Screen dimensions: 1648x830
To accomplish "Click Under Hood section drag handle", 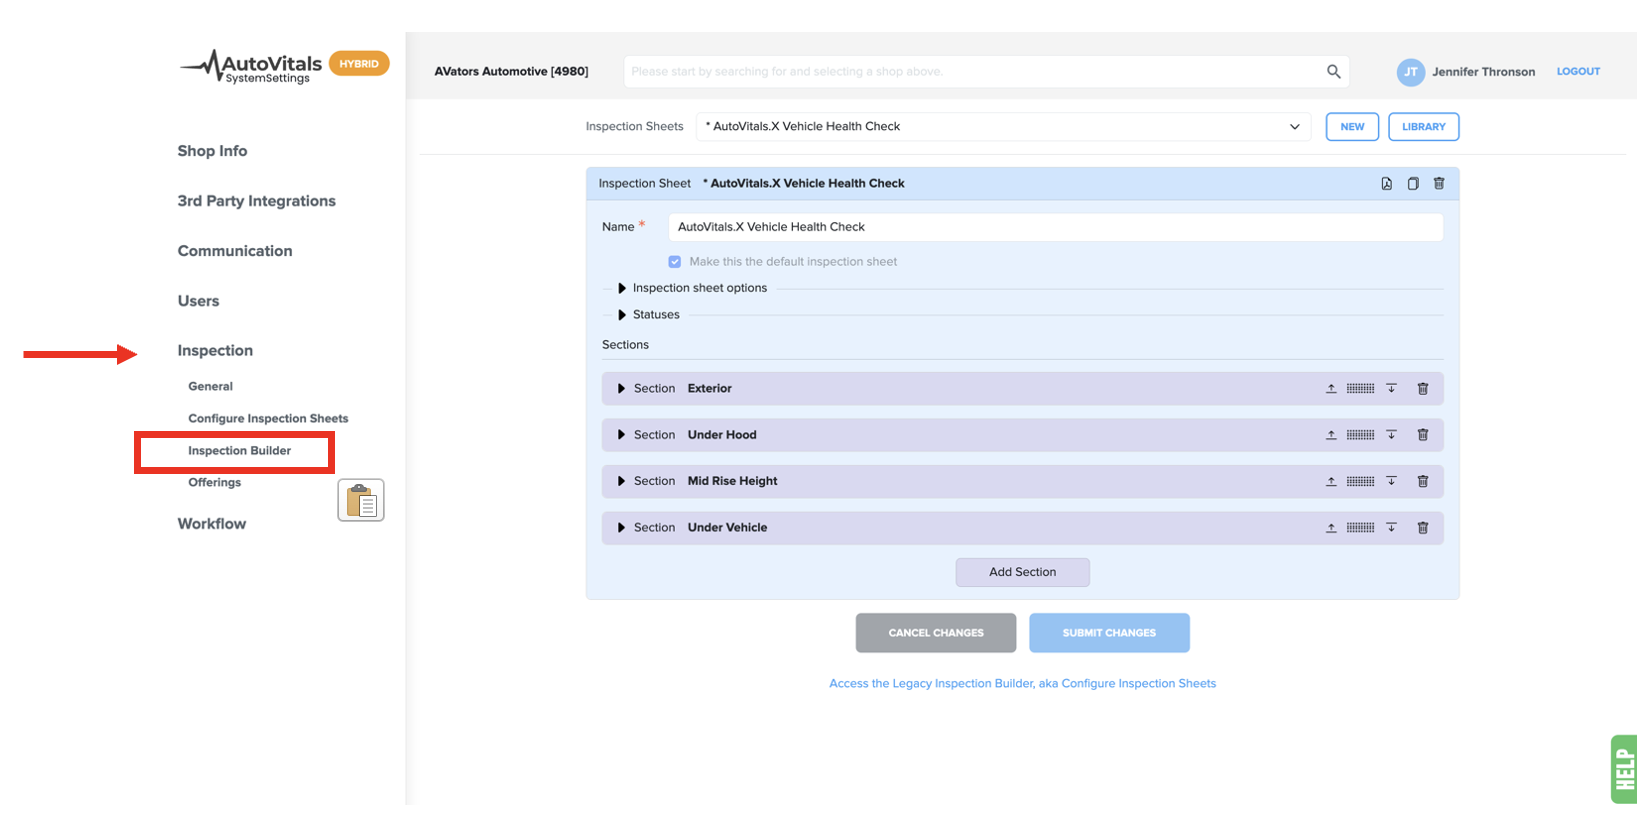I will [x=1360, y=435].
